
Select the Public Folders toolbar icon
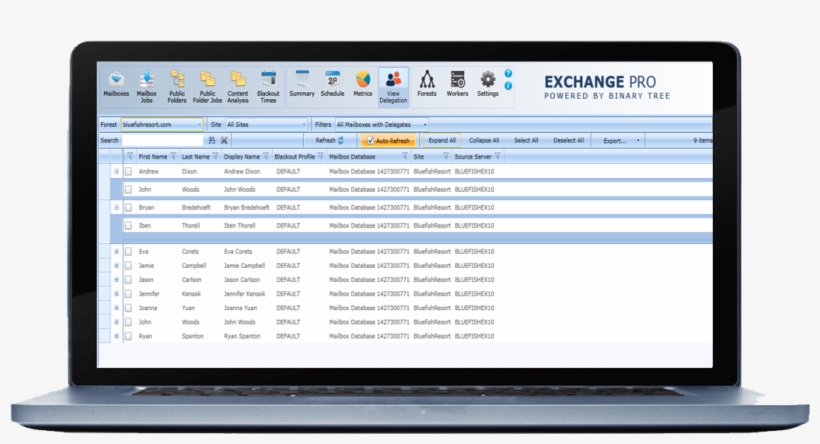pos(177,87)
